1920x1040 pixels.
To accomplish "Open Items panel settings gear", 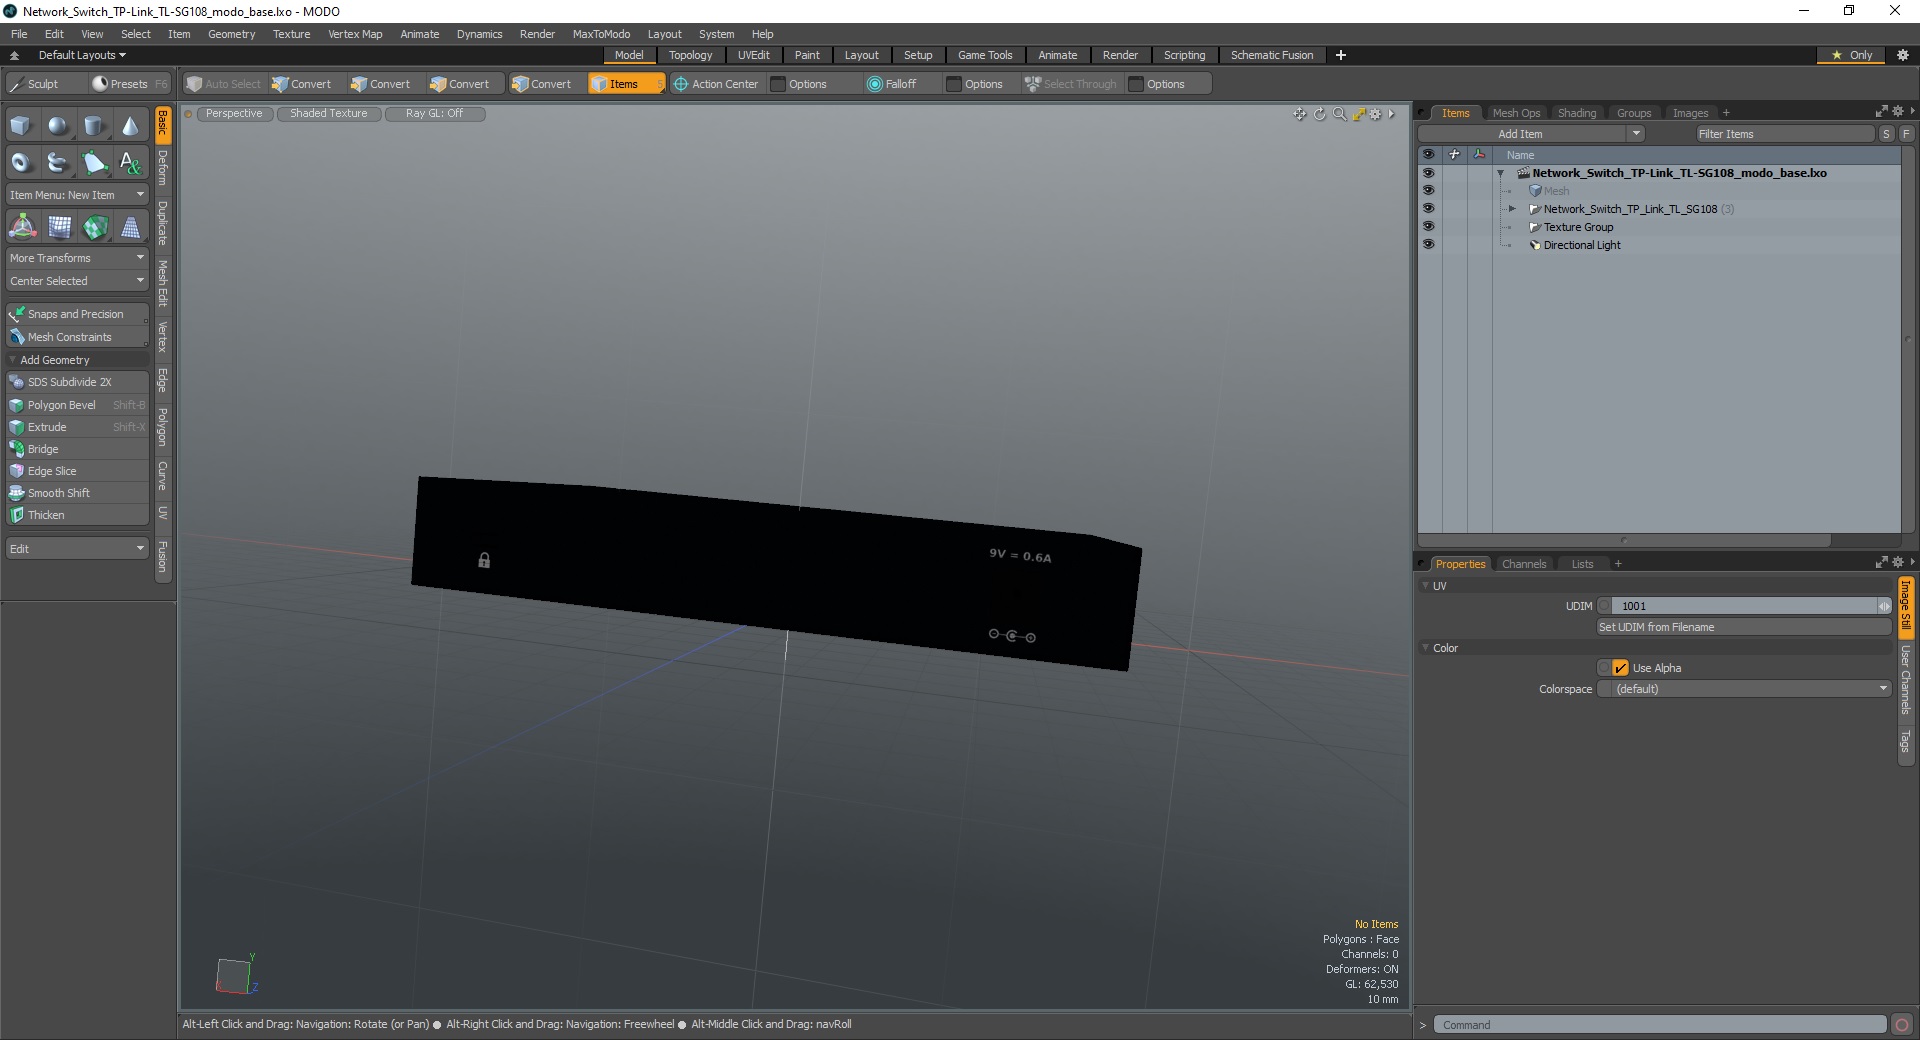I will click(1898, 112).
